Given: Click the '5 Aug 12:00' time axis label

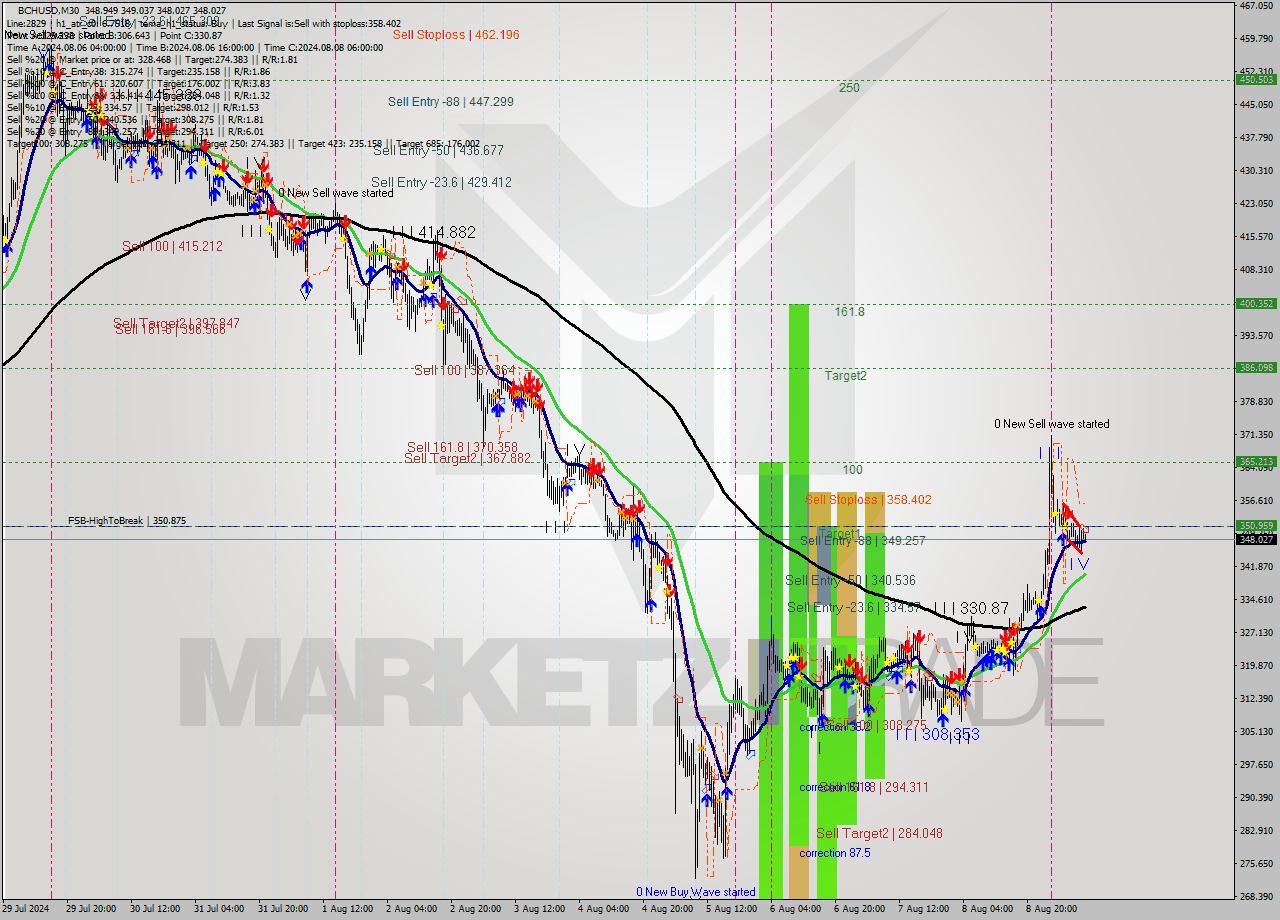Looking at the screenshot, I should [733, 909].
